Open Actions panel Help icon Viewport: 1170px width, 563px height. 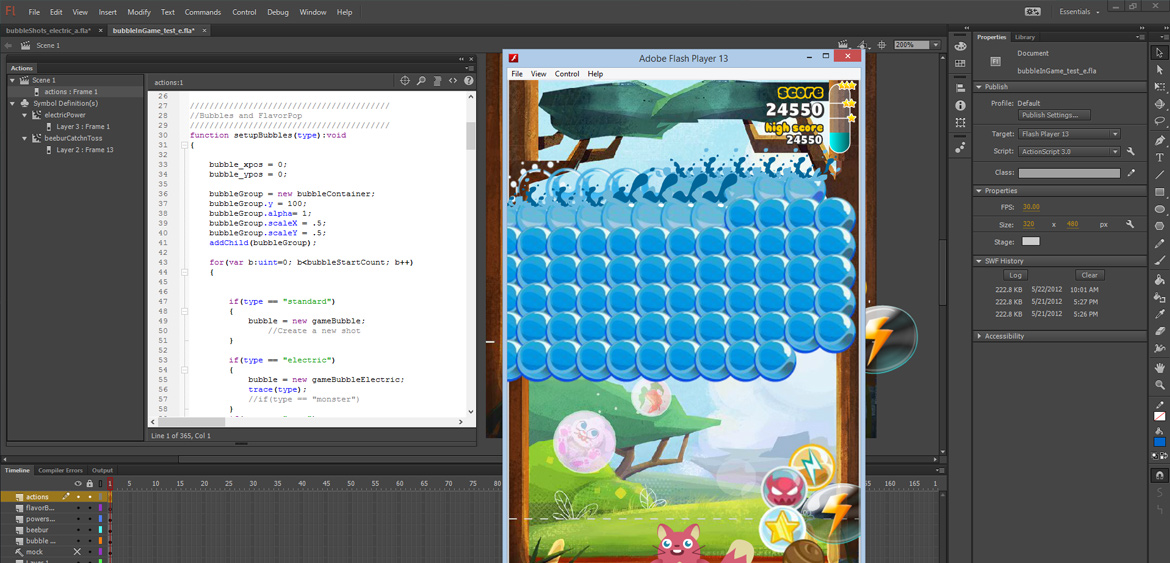(468, 81)
